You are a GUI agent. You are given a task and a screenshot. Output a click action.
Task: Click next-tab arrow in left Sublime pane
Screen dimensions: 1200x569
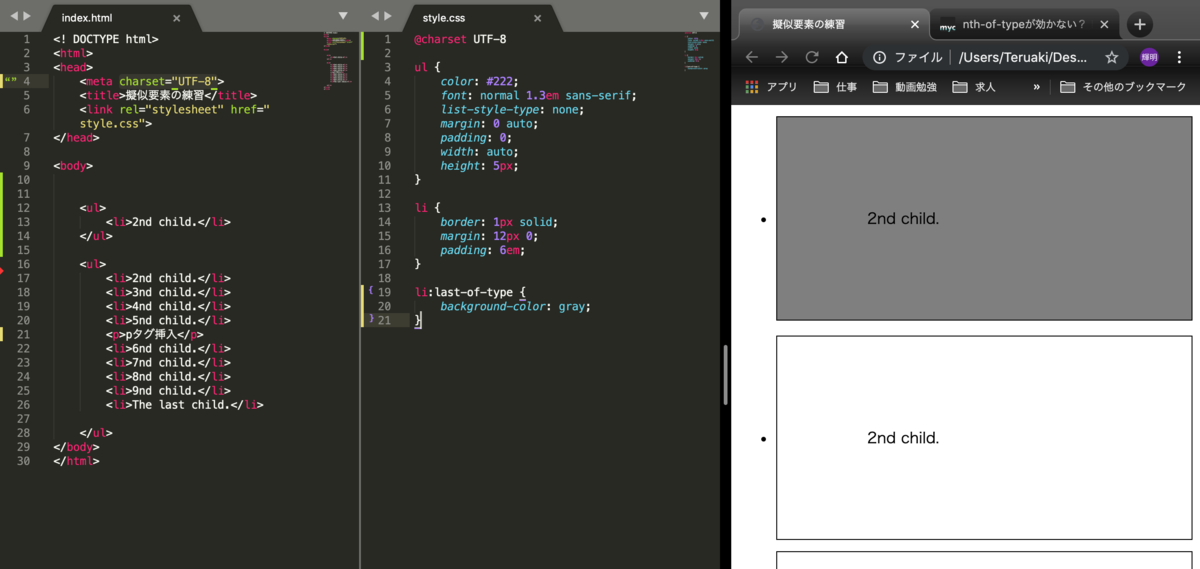pos(27,16)
